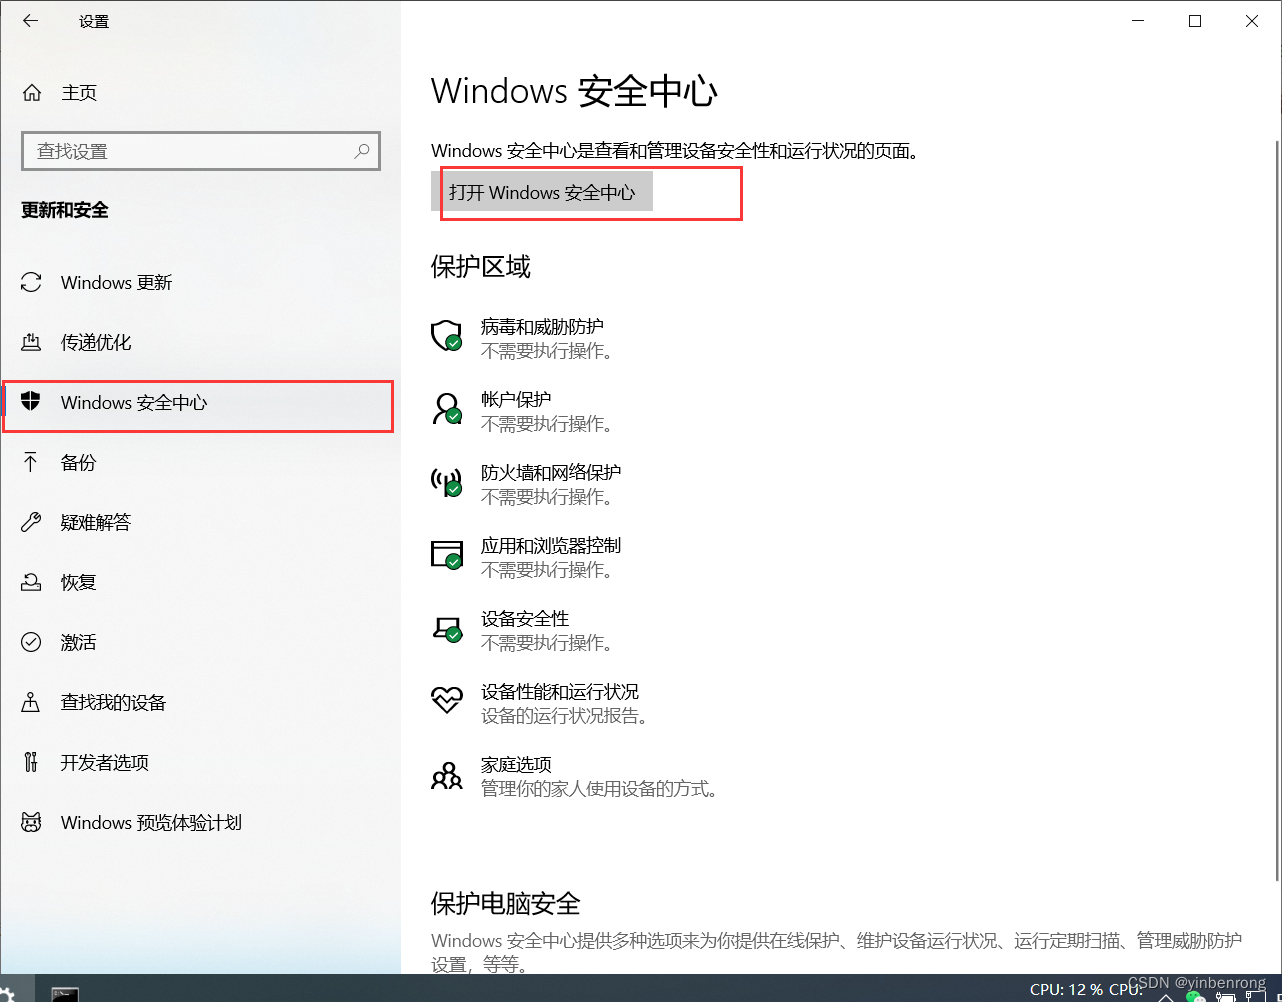Viewport: 1282px width, 1002px height.
Task: Click the page title Windows 安全中心
Action: [x=574, y=91]
